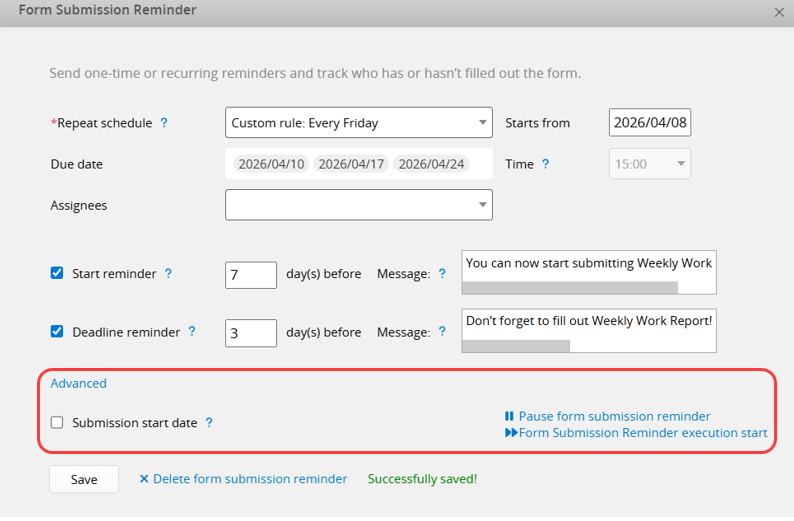Click help icon next to Start reminder
Screen dimensions: 794x521
point(168,273)
